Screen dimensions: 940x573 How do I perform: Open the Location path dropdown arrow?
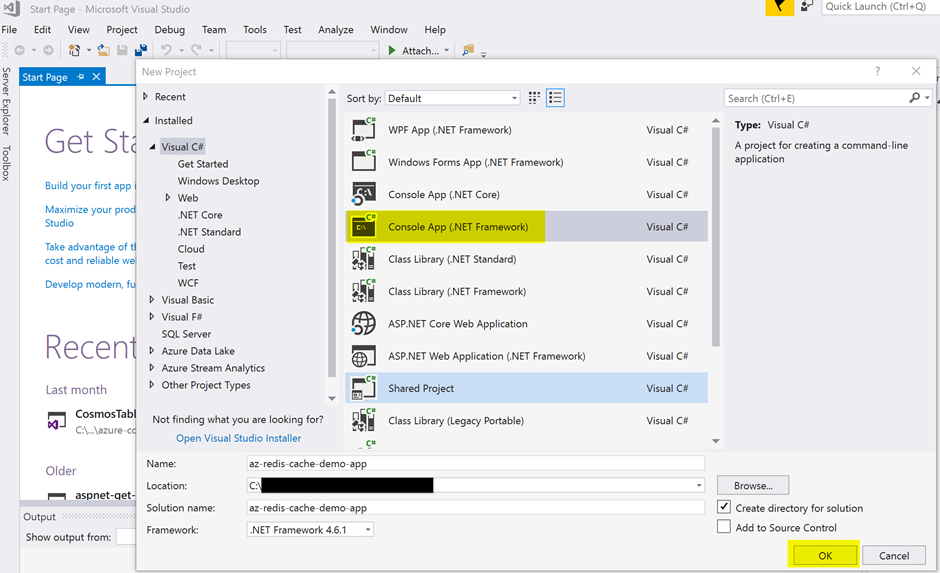(699, 485)
